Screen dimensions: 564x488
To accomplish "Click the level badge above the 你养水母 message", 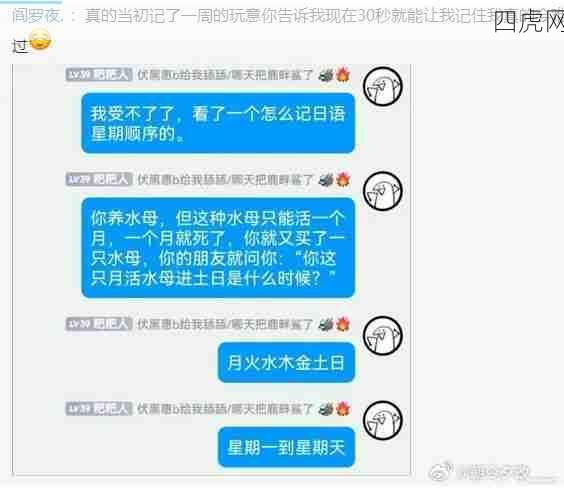I will (99, 179).
